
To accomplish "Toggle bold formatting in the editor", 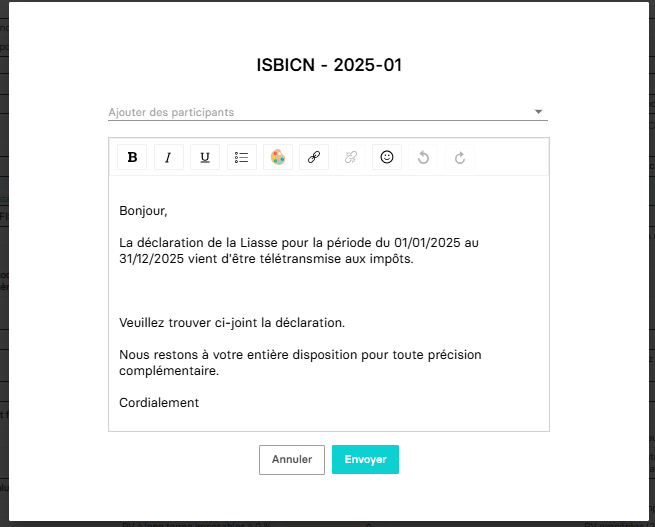I will click(132, 158).
